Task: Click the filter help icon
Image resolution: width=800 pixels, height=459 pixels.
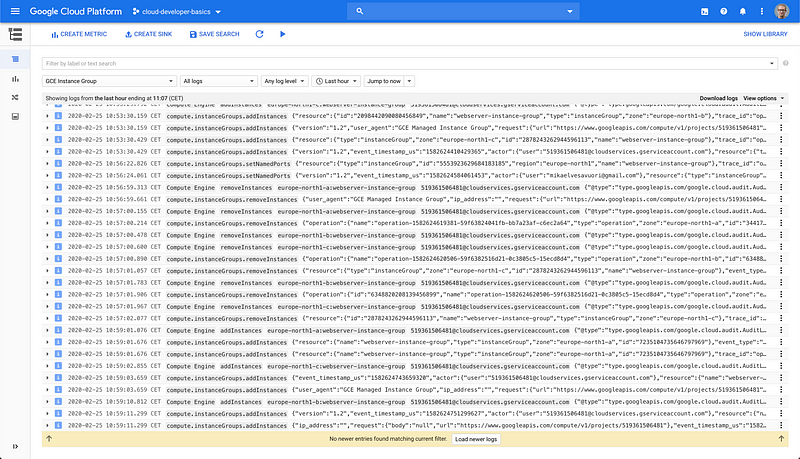Action: tap(785, 63)
